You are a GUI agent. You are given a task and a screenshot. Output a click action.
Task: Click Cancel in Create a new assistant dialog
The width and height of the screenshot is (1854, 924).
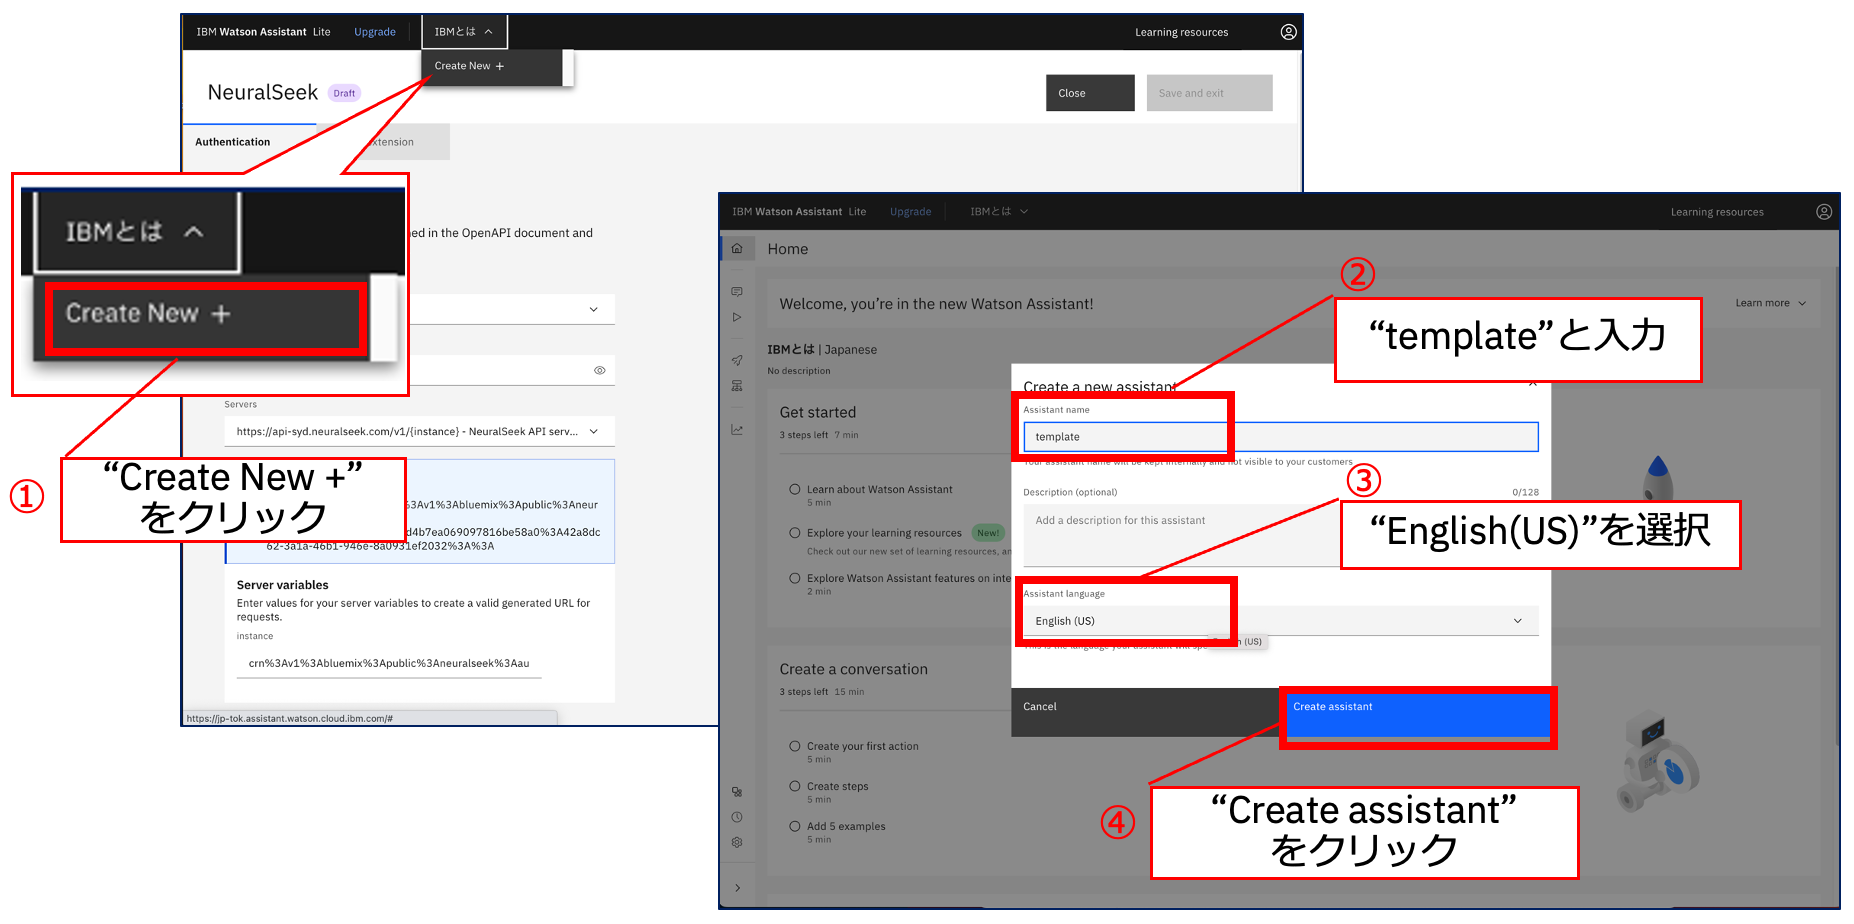click(1145, 712)
